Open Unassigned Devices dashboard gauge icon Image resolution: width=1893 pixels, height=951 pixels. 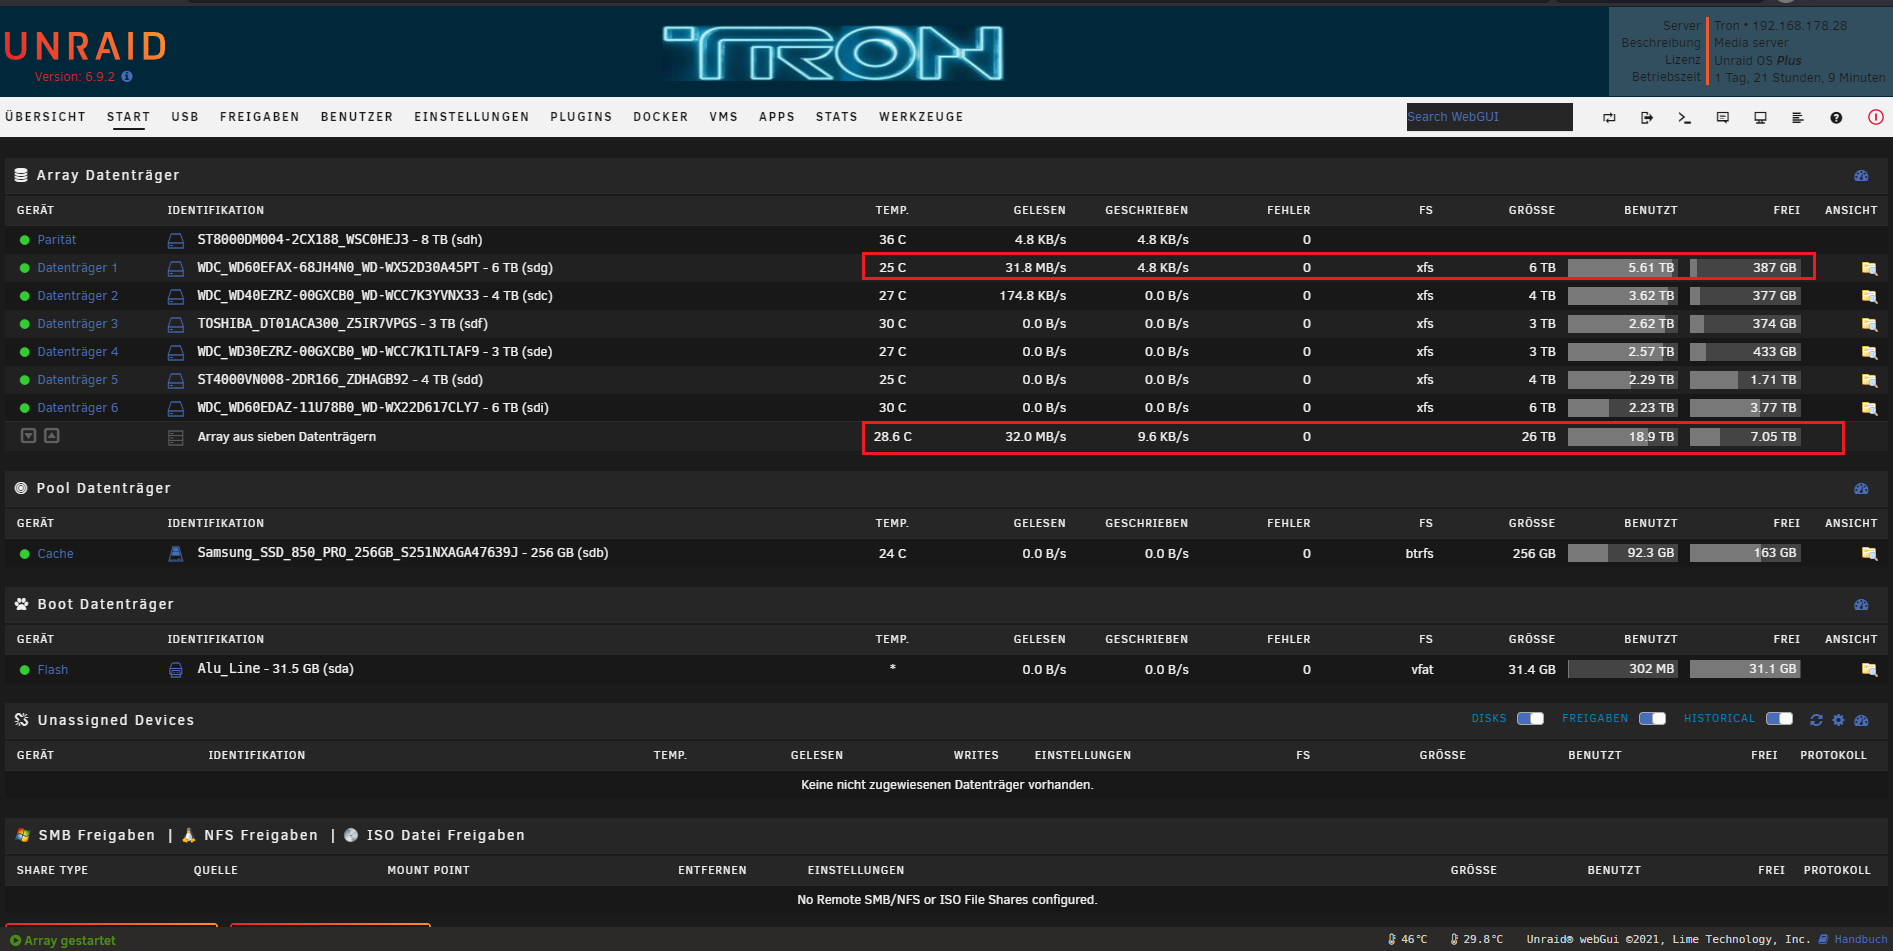pos(1861,720)
